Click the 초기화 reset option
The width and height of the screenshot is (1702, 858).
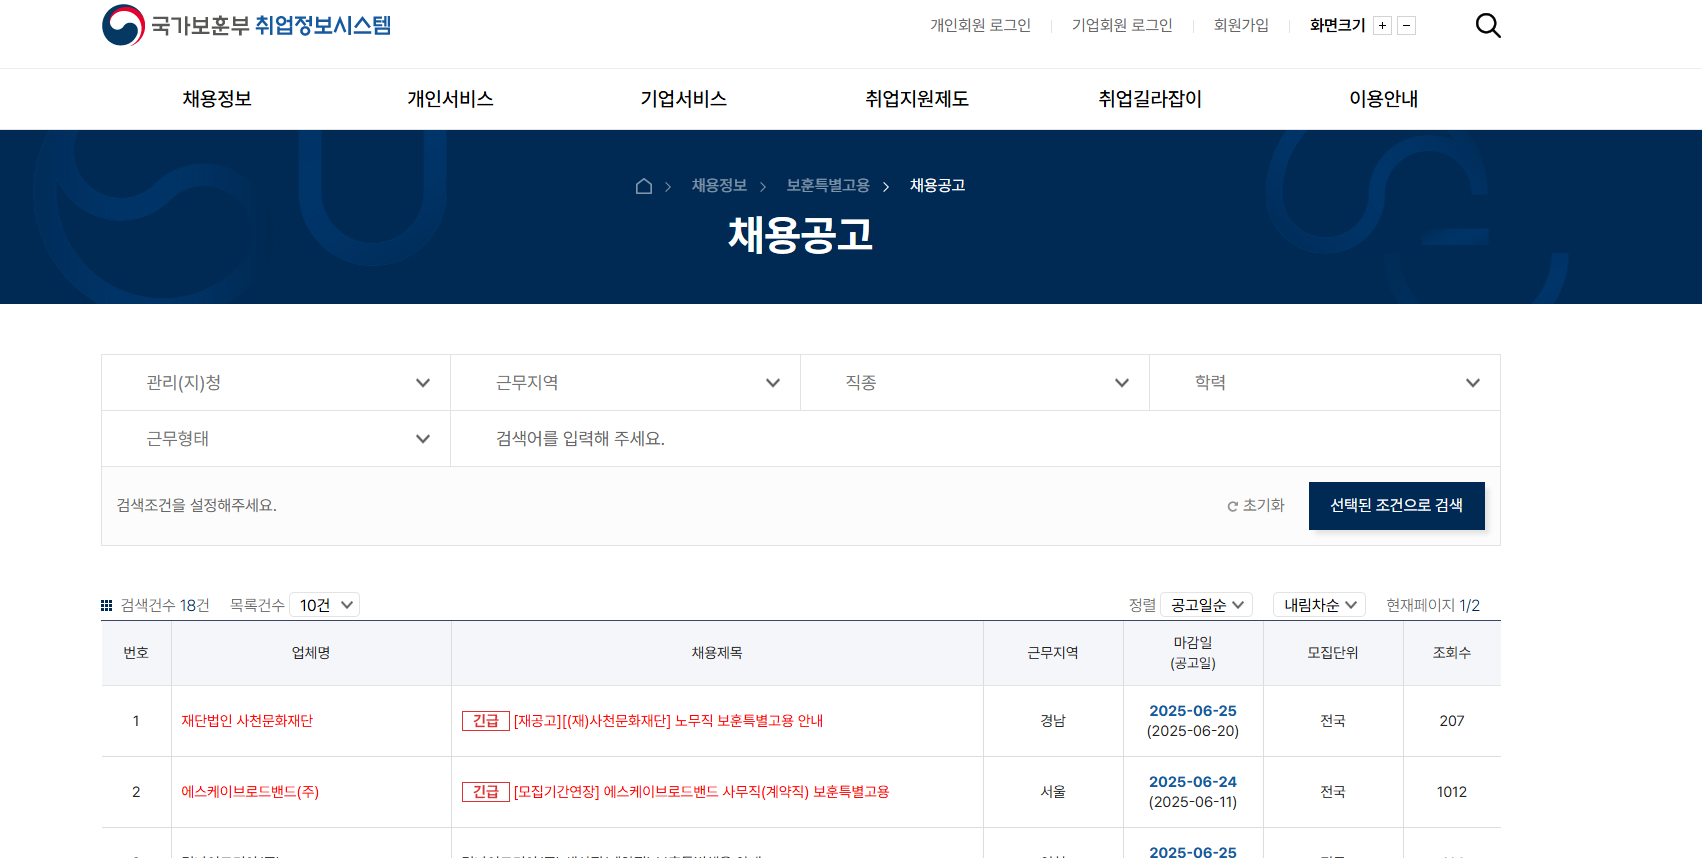pos(1256,505)
